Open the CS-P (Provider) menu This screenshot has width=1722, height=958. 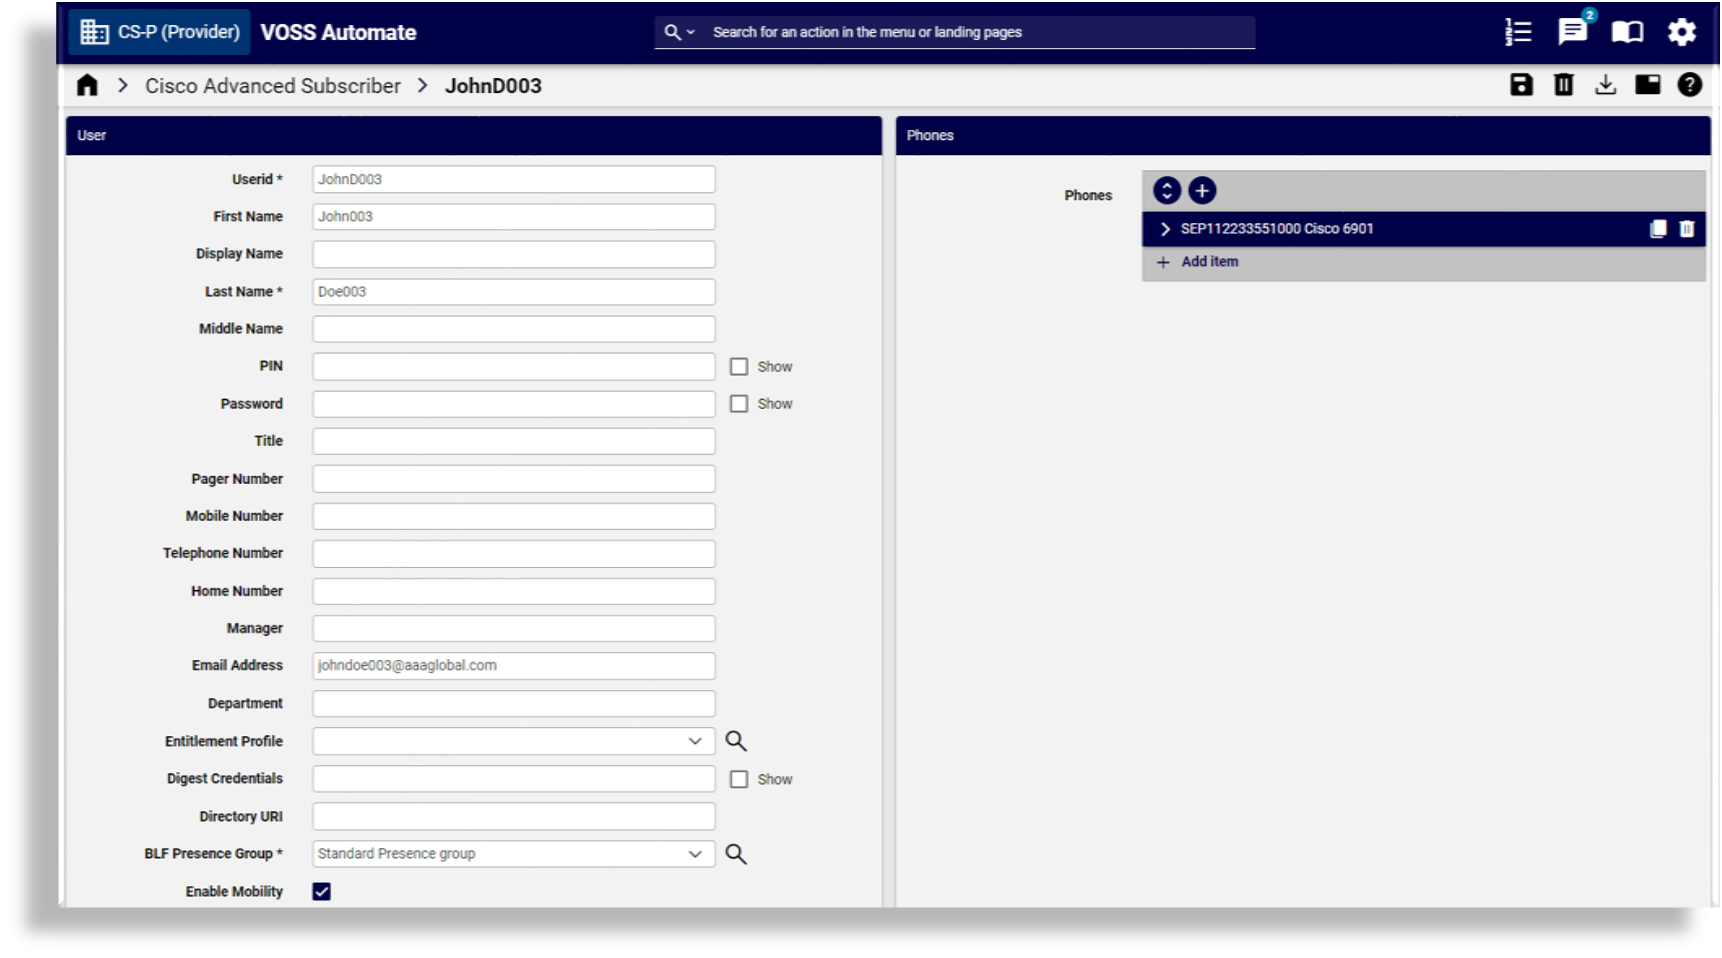point(160,31)
